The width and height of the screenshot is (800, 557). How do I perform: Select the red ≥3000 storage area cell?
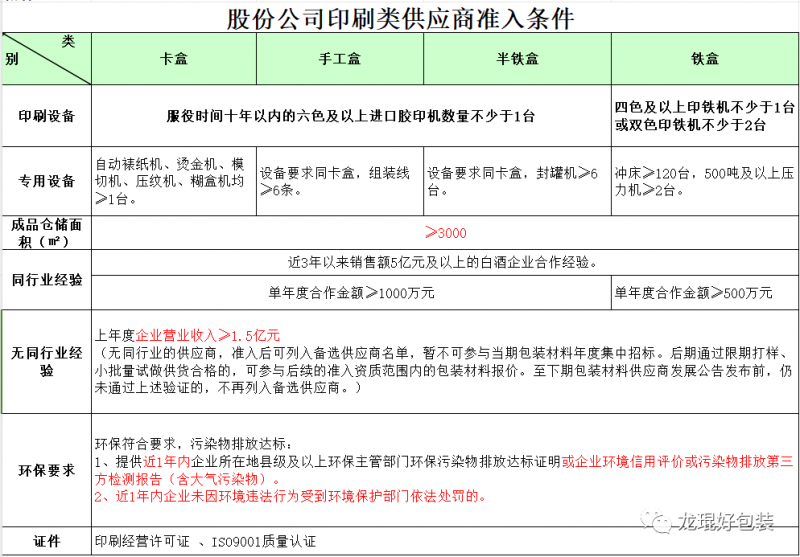445,232
